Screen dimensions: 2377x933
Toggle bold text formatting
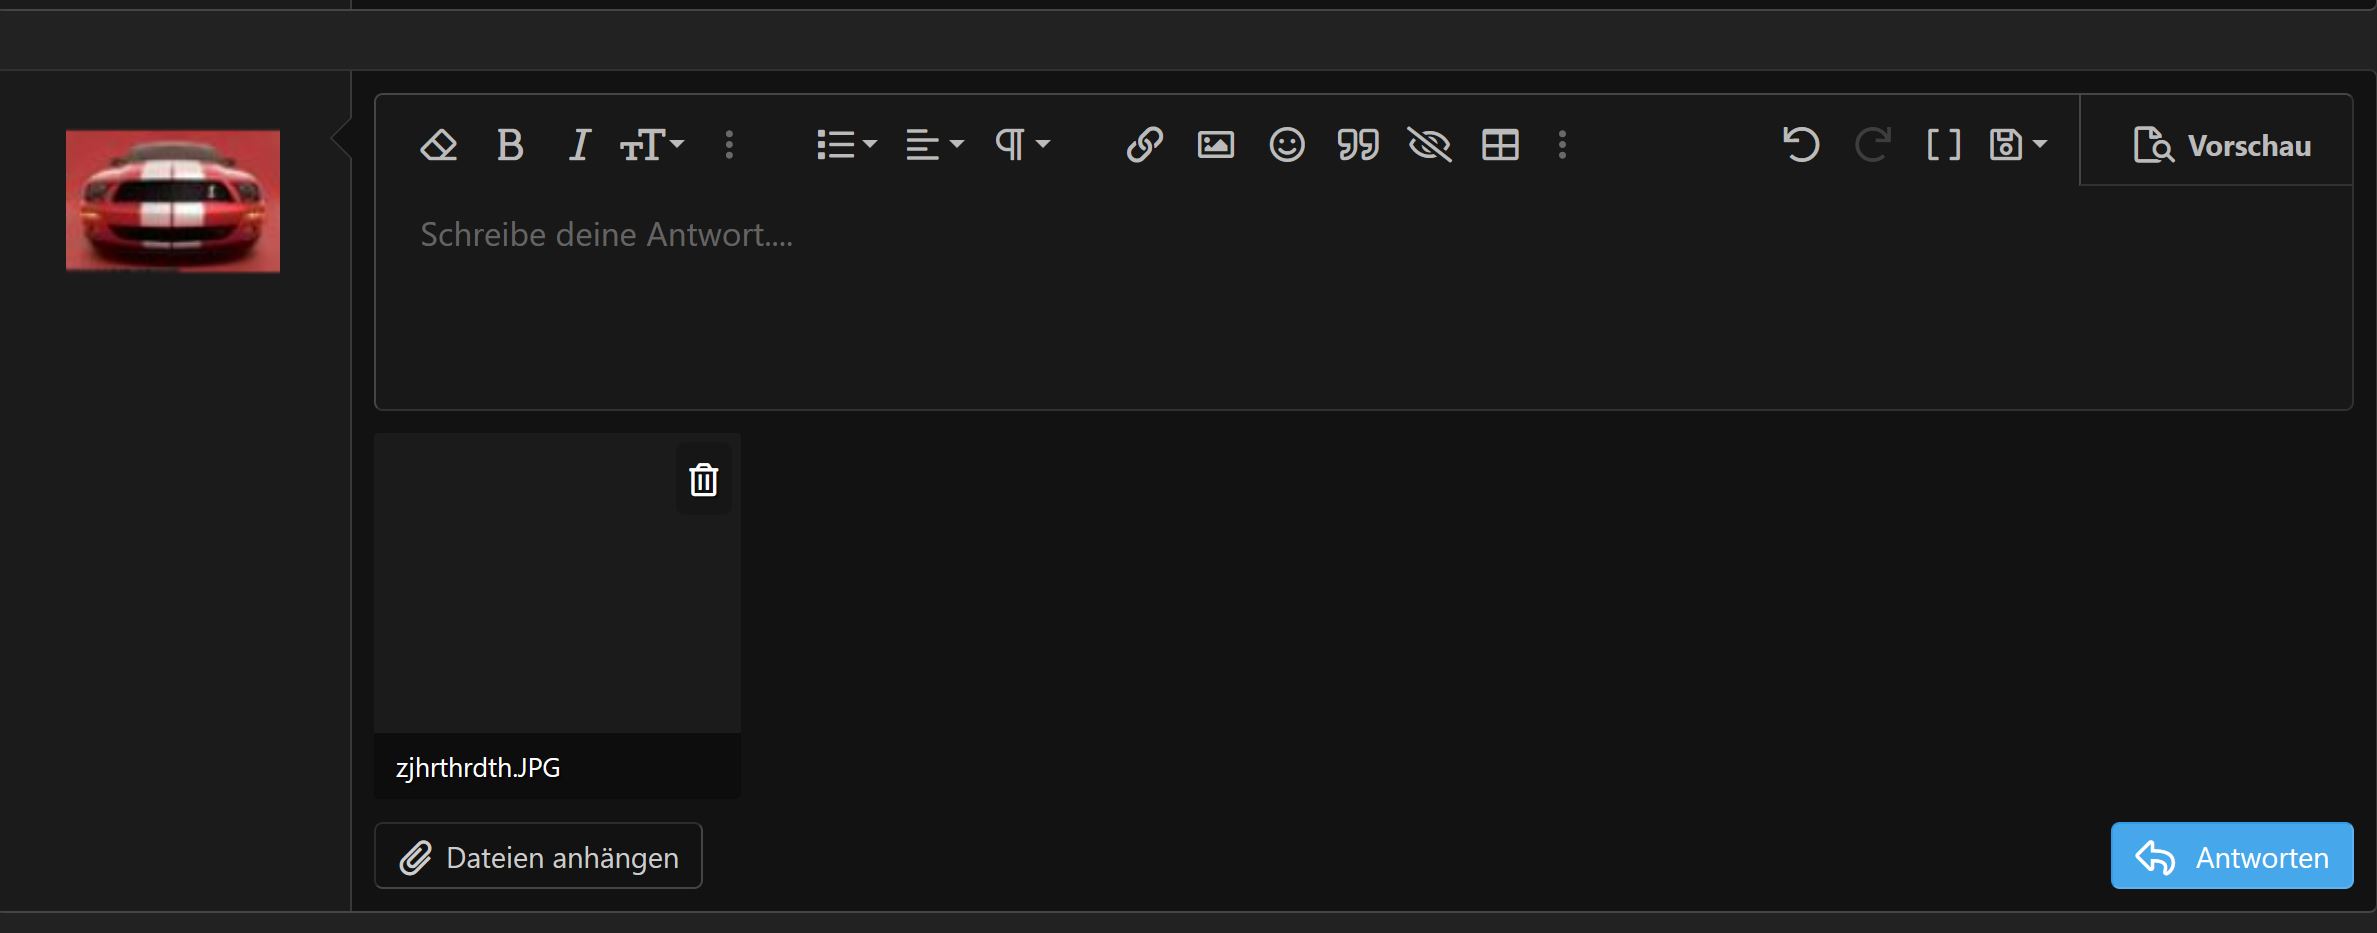[x=510, y=146]
